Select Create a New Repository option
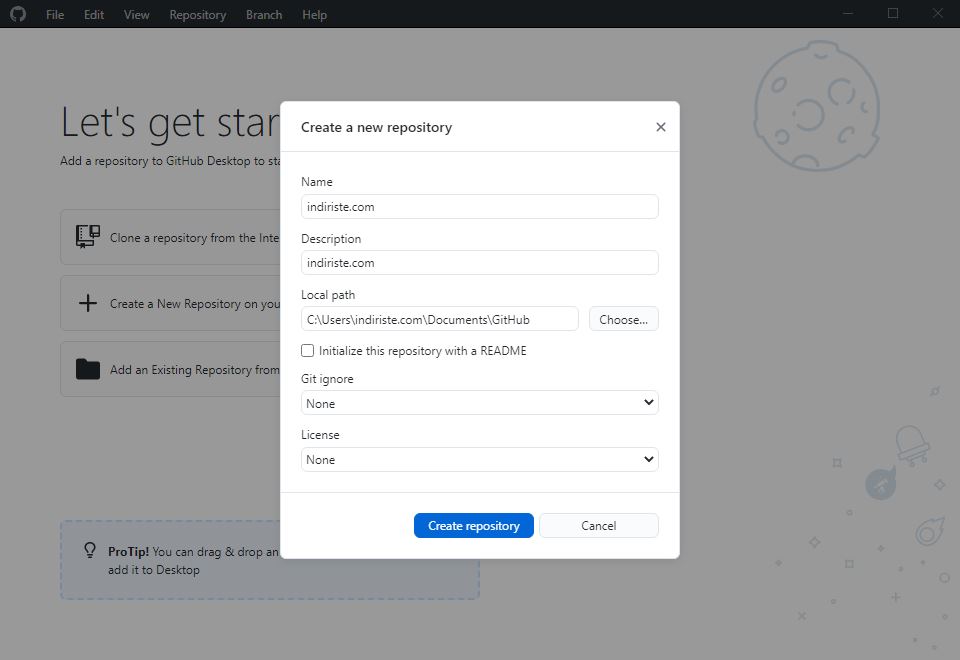960x660 pixels. click(x=171, y=304)
